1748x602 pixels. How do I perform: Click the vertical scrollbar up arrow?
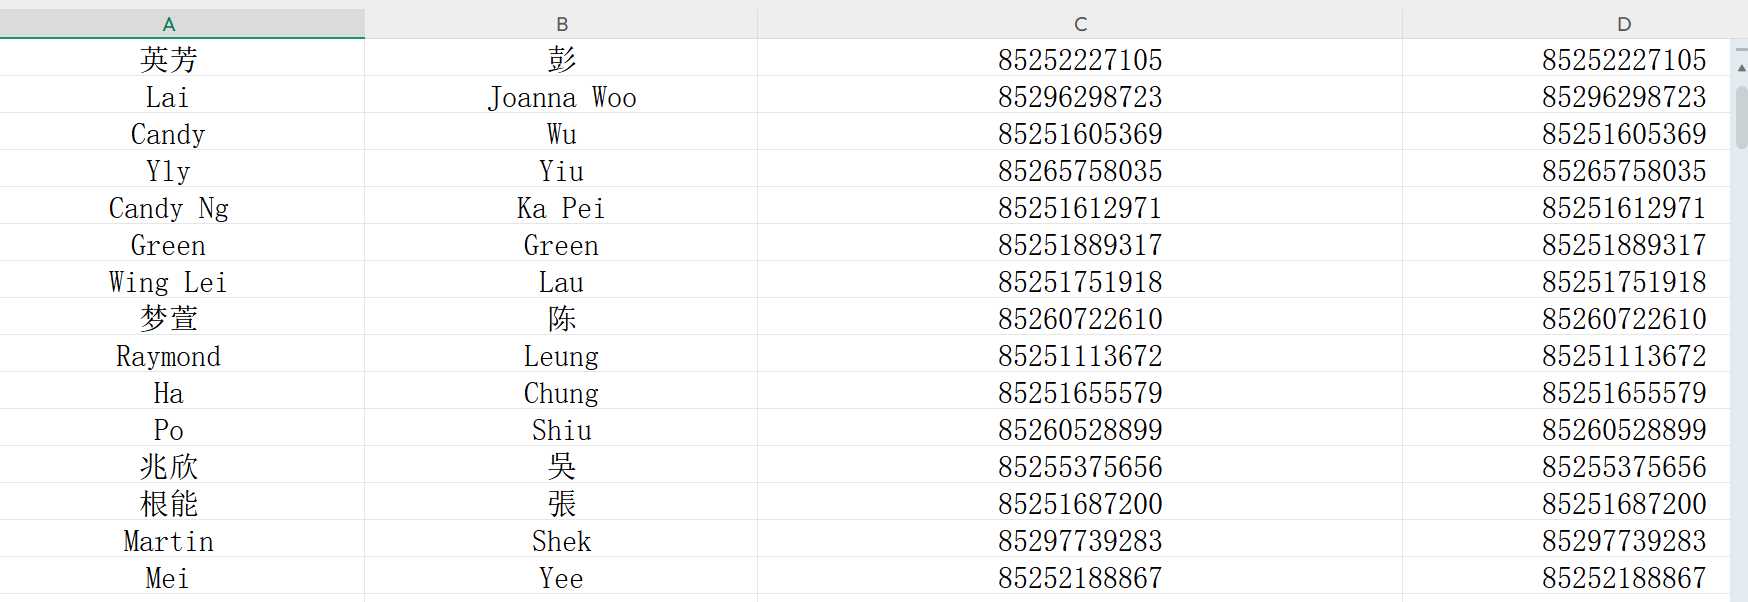1741,67
